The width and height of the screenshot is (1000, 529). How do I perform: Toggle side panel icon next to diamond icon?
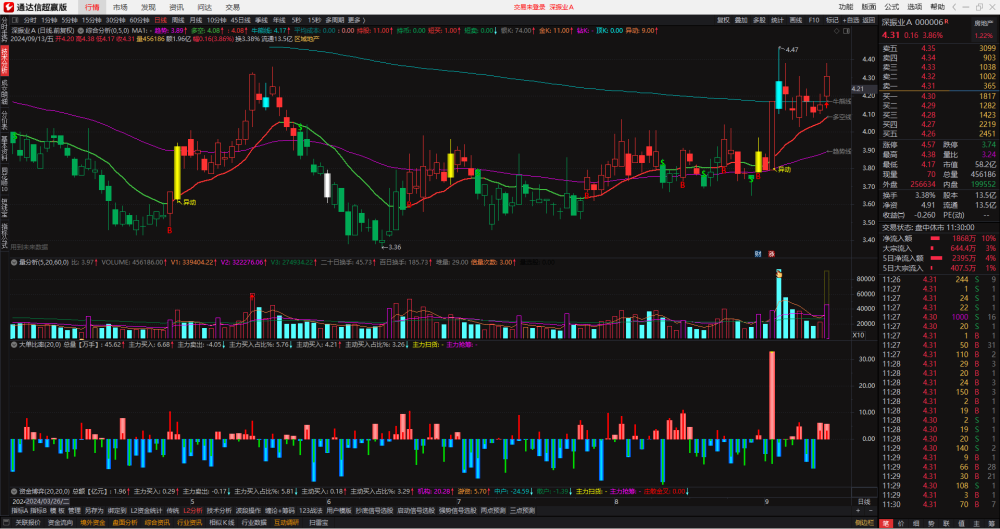[x=846, y=31]
